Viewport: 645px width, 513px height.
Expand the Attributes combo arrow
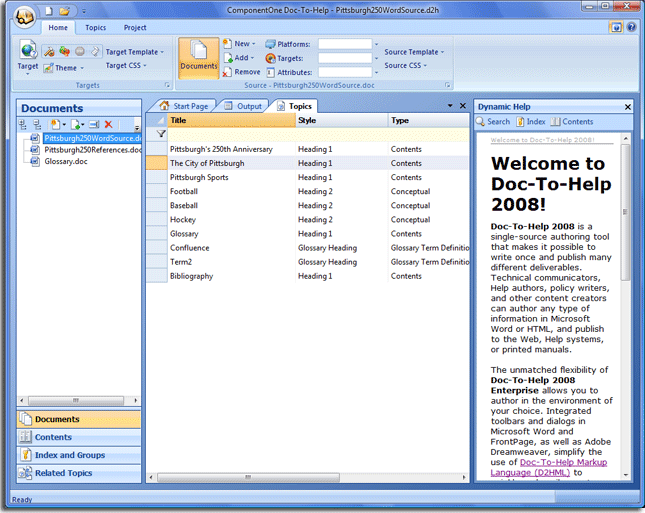(376, 72)
